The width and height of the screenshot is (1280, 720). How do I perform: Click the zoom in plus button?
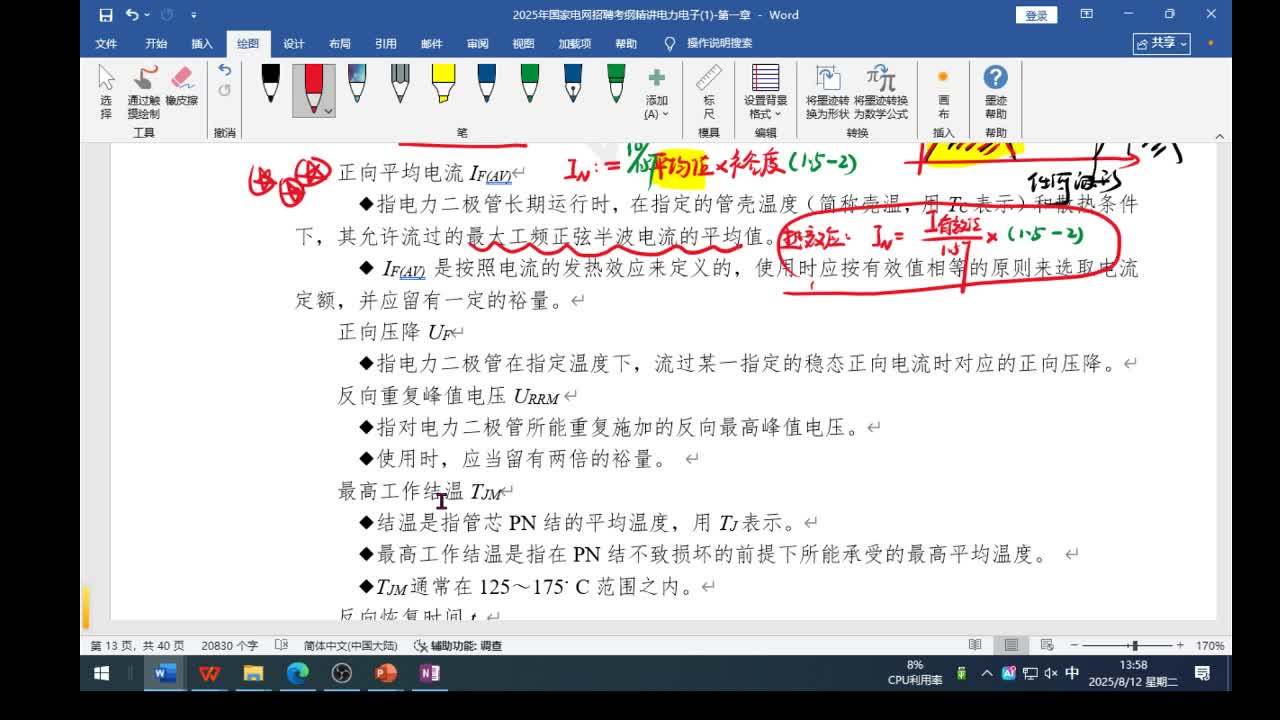(x=1180, y=645)
